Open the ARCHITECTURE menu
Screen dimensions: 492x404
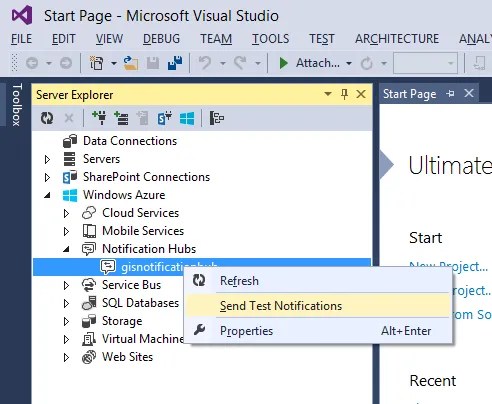pos(397,39)
